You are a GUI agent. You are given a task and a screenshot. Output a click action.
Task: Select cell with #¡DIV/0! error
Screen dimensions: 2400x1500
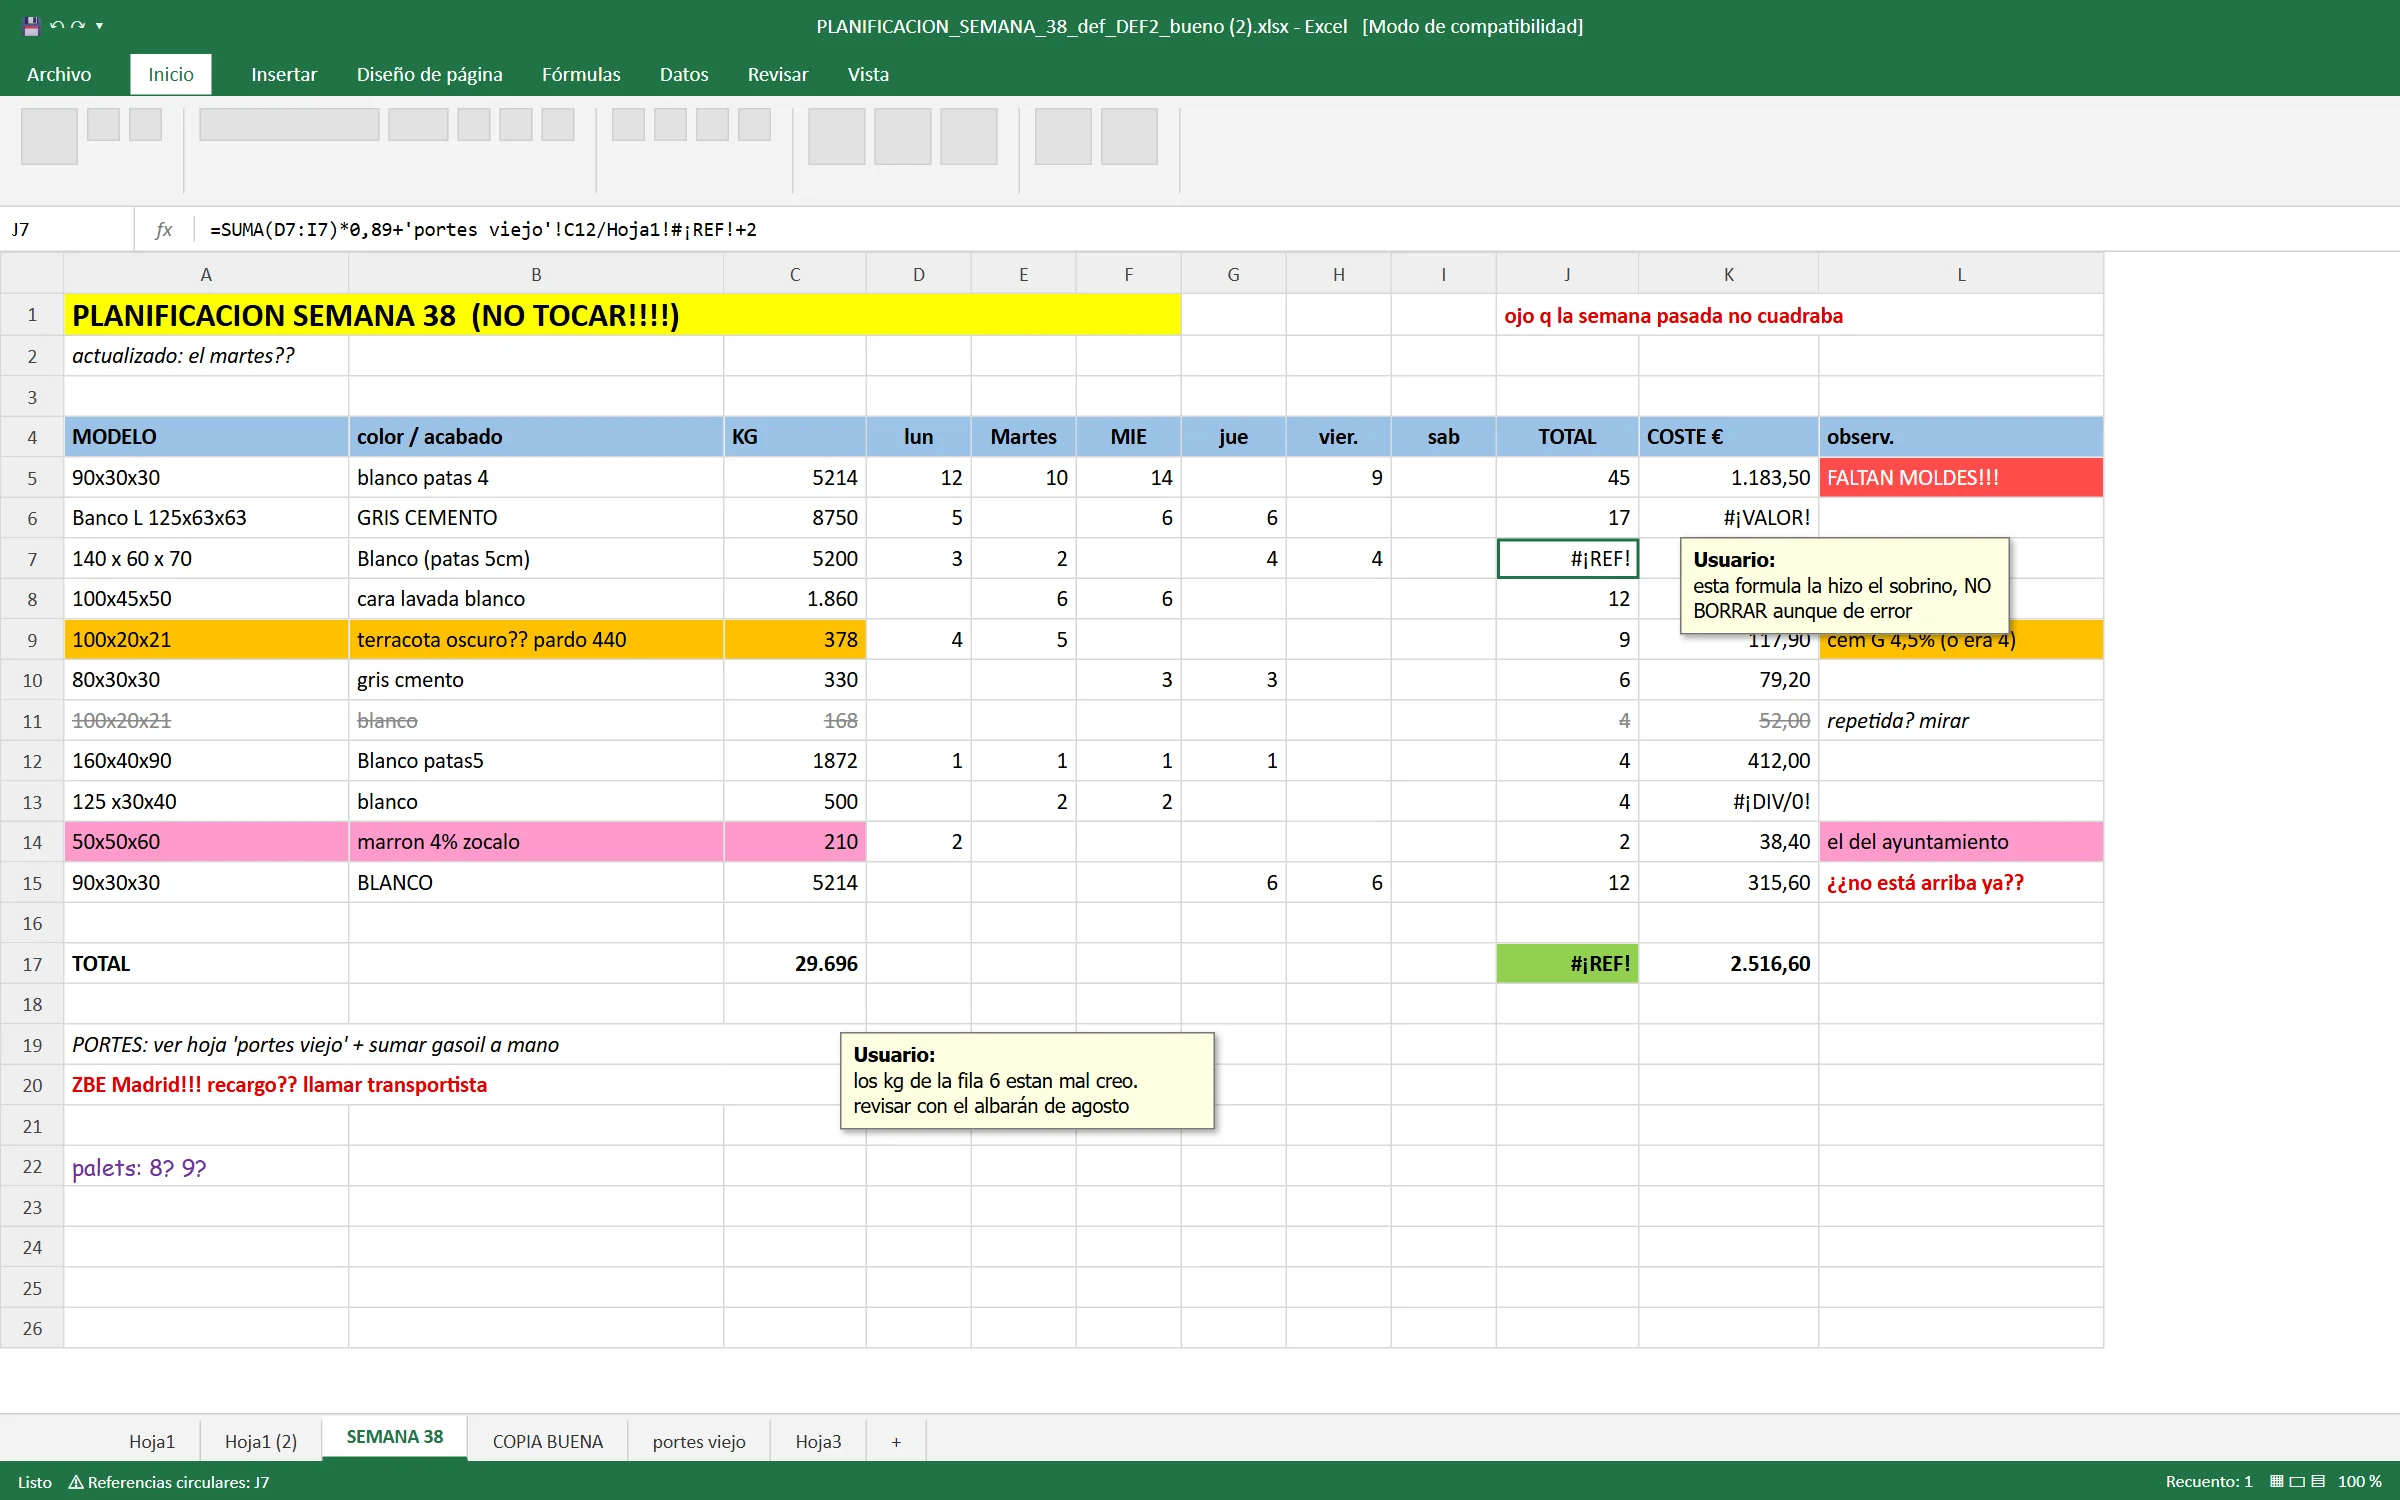[x=1728, y=802]
